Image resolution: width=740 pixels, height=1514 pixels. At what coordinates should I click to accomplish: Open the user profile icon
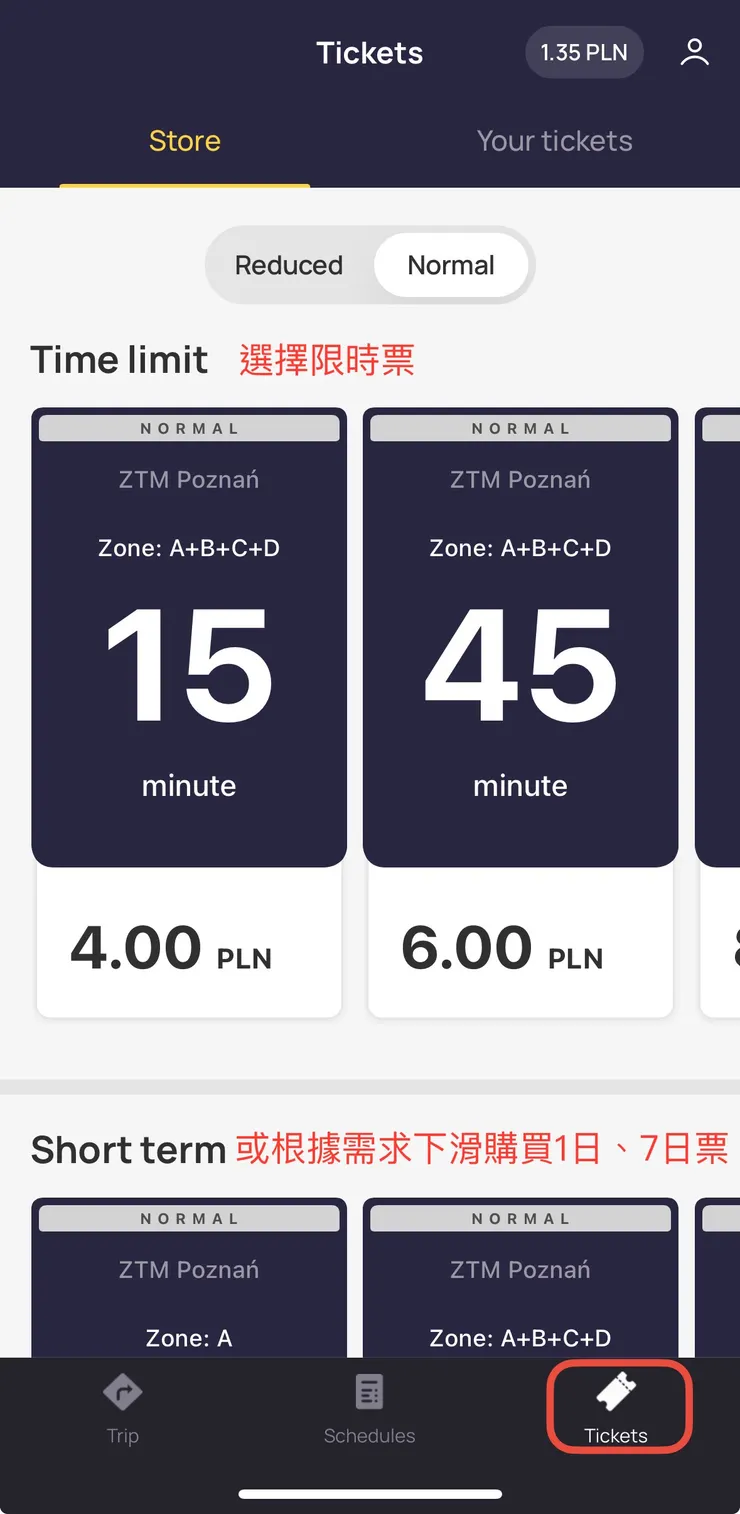pos(694,53)
